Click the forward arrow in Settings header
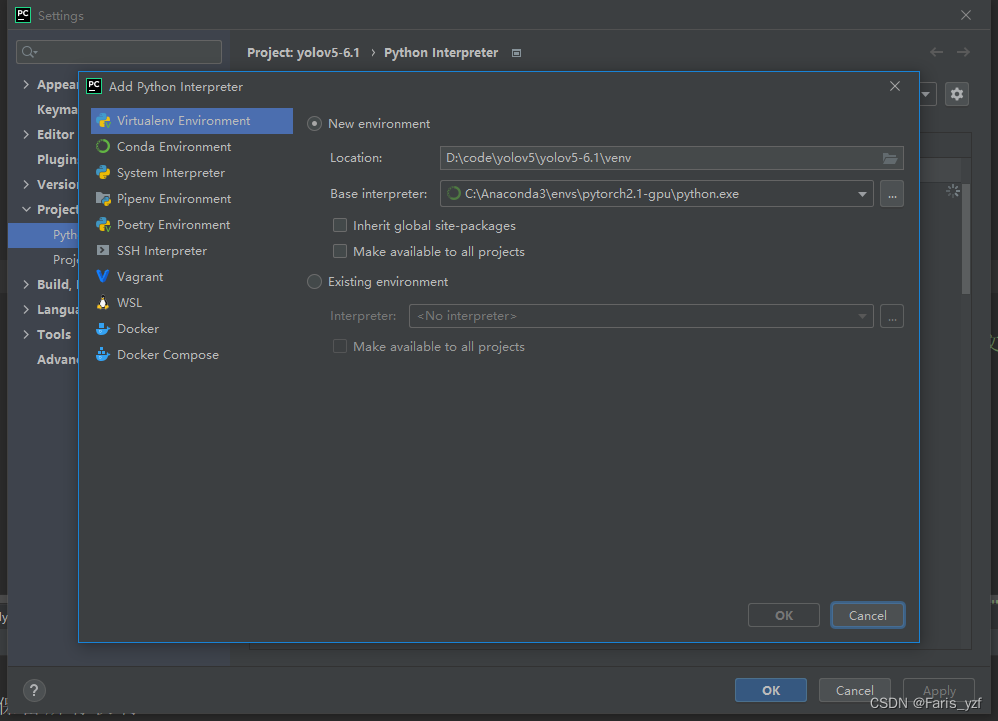This screenshot has width=998, height=721. pyautogui.click(x=963, y=52)
